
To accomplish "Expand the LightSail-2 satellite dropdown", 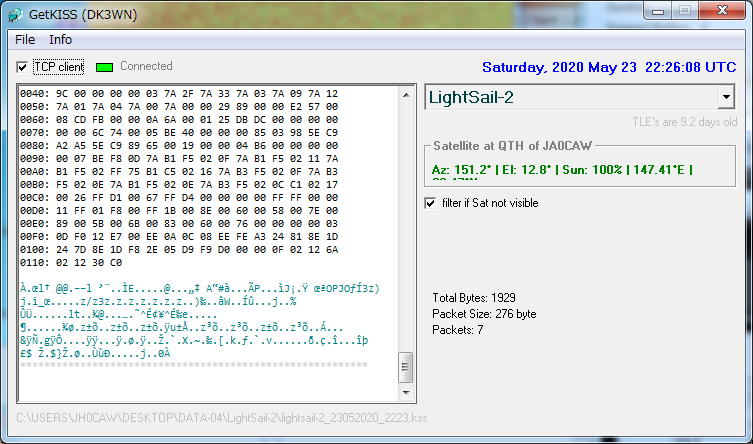I will [x=726, y=97].
